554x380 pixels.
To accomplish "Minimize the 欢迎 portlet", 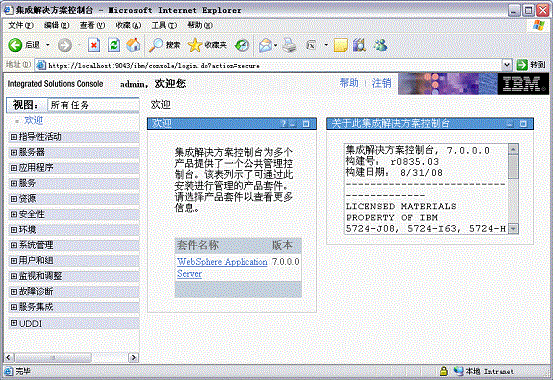I will [x=293, y=124].
